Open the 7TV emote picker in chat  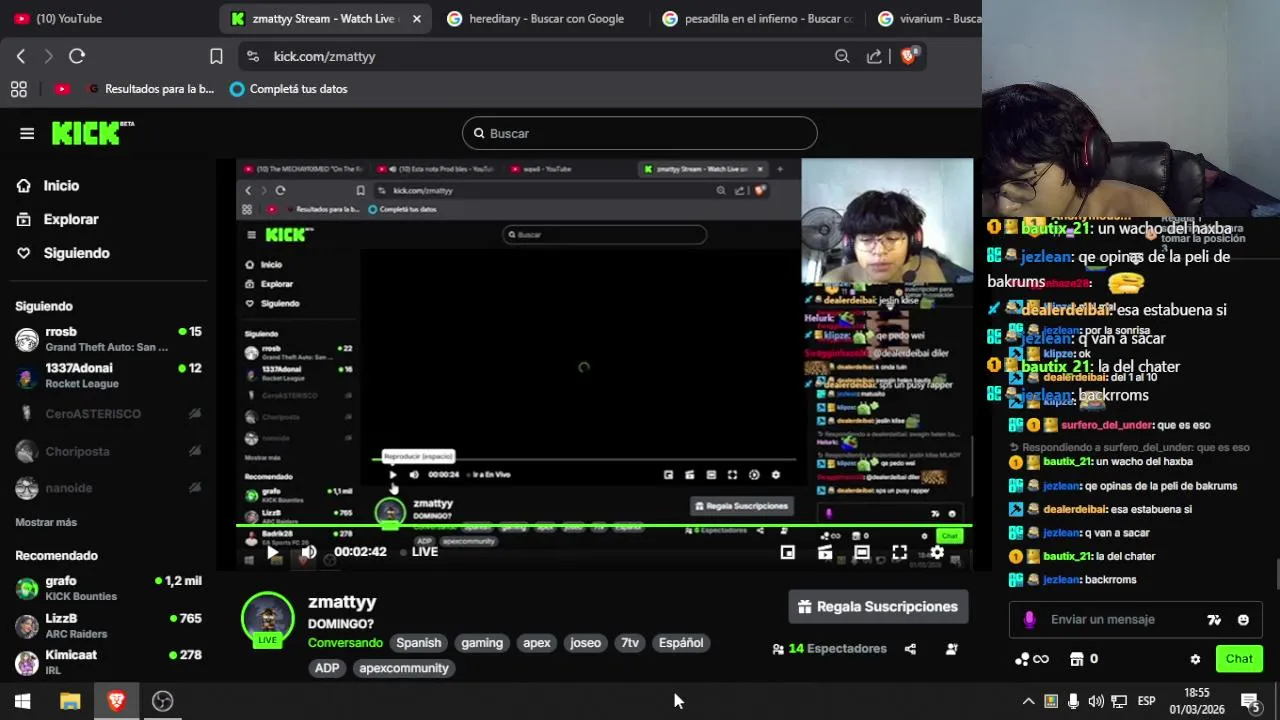[x=1214, y=620]
